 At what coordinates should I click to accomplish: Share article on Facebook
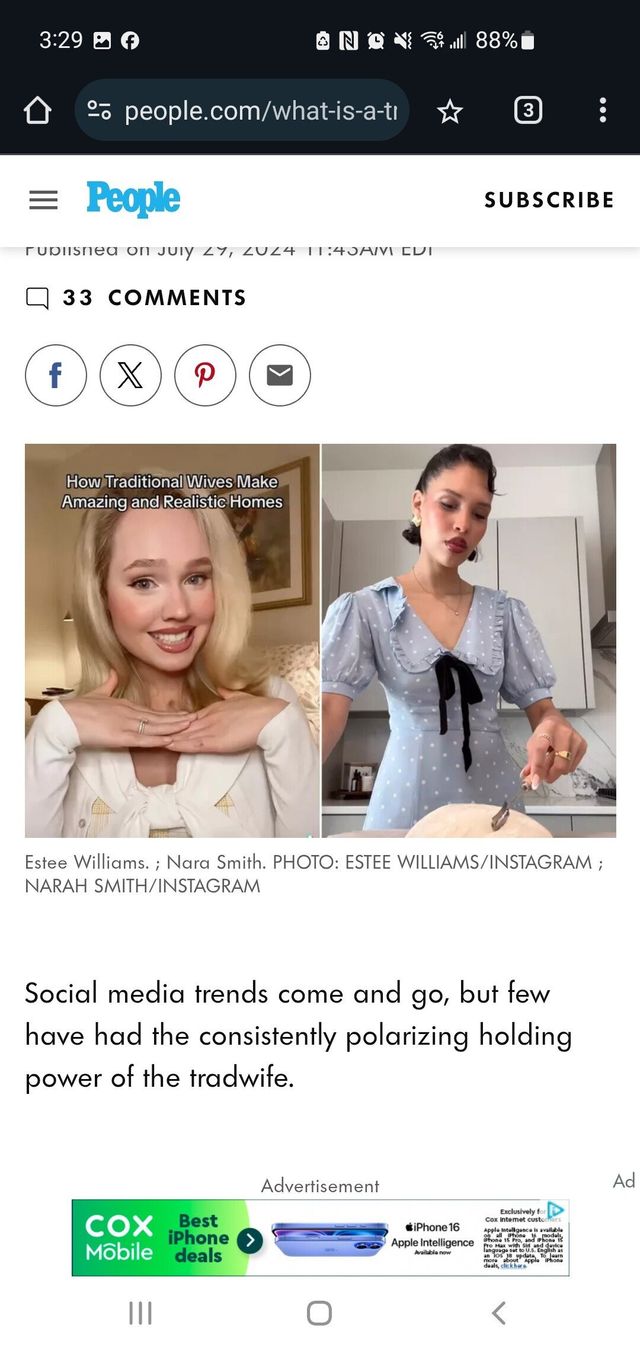56,375
